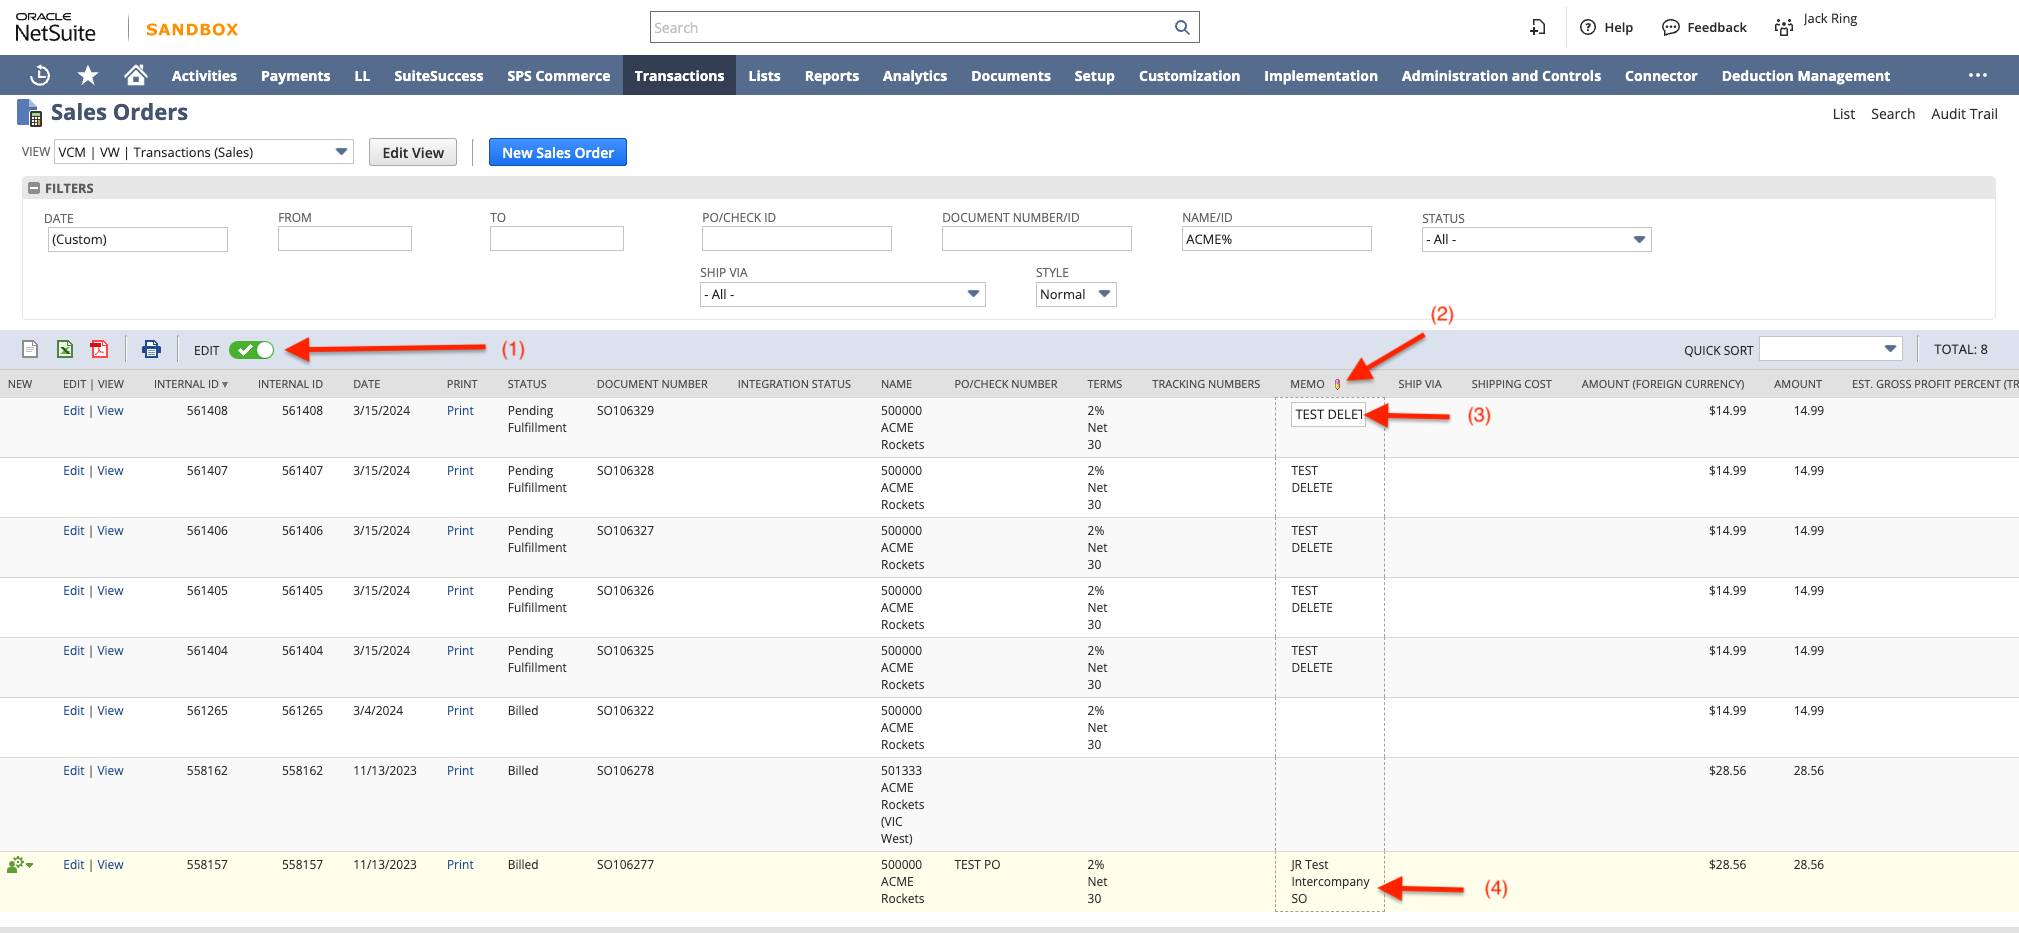Export the list to PDF icon
The height and width of the screenshot is (933, 2019).
[99, 349]
